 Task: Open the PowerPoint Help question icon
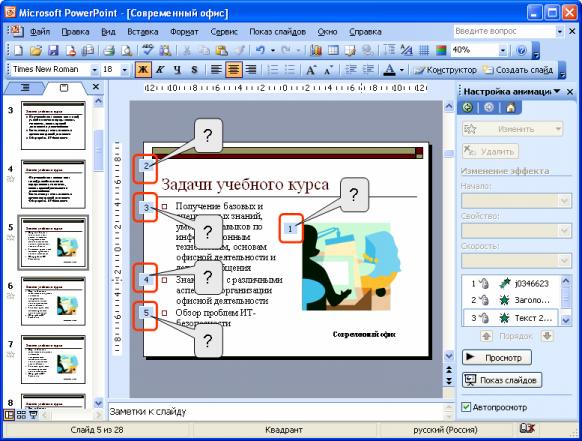click(x=521, y=50)
